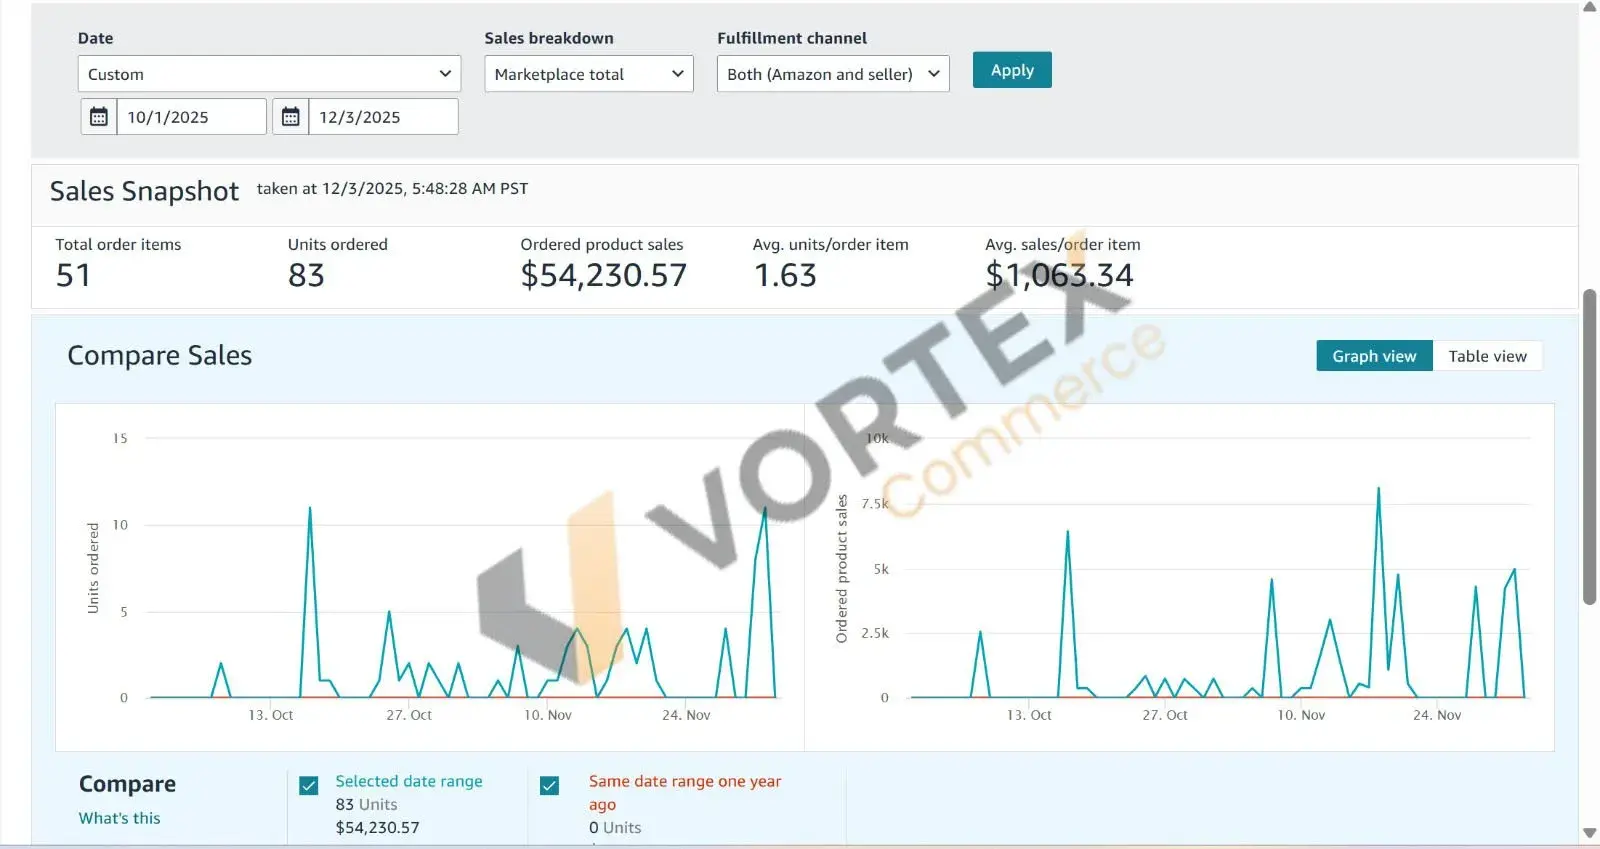The image size is (1600, 849).
Task: Focus the end date field 12/3/2025
Action: click(382, 117)
